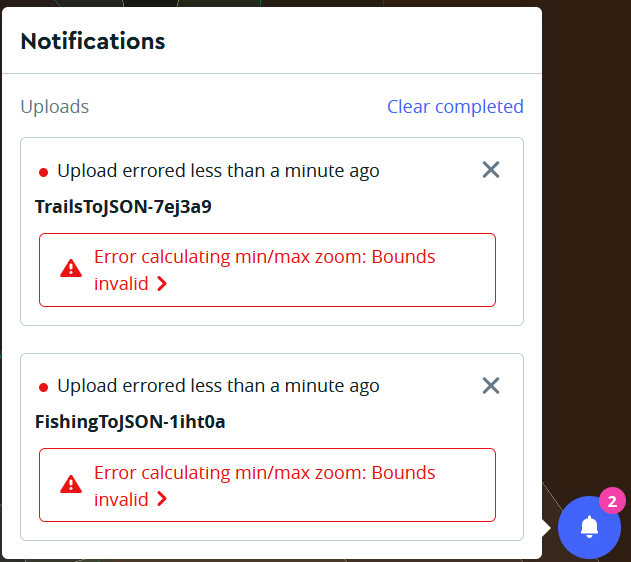Select the TrailsToJSON-7ej3a9 upload name
This screenshot has height=562, width=631.
tap(123, 207)
